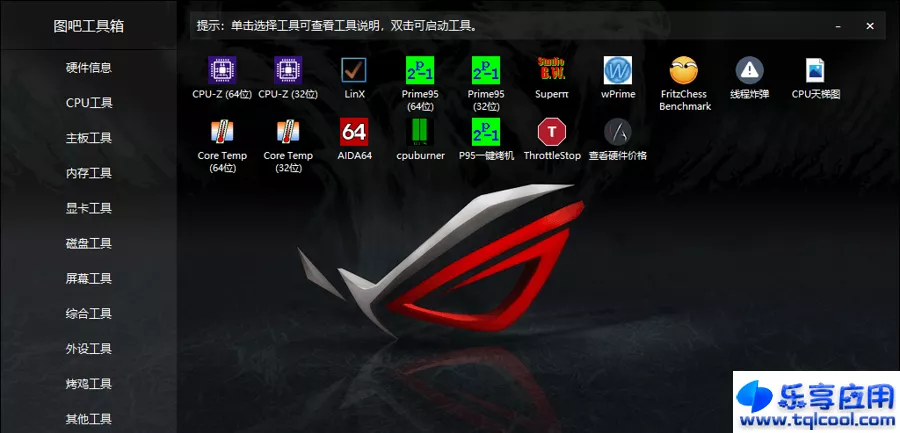The image size is (900, 433).
Task: Switch to 内存工具 in sidebar
Action: pos(88,173)
